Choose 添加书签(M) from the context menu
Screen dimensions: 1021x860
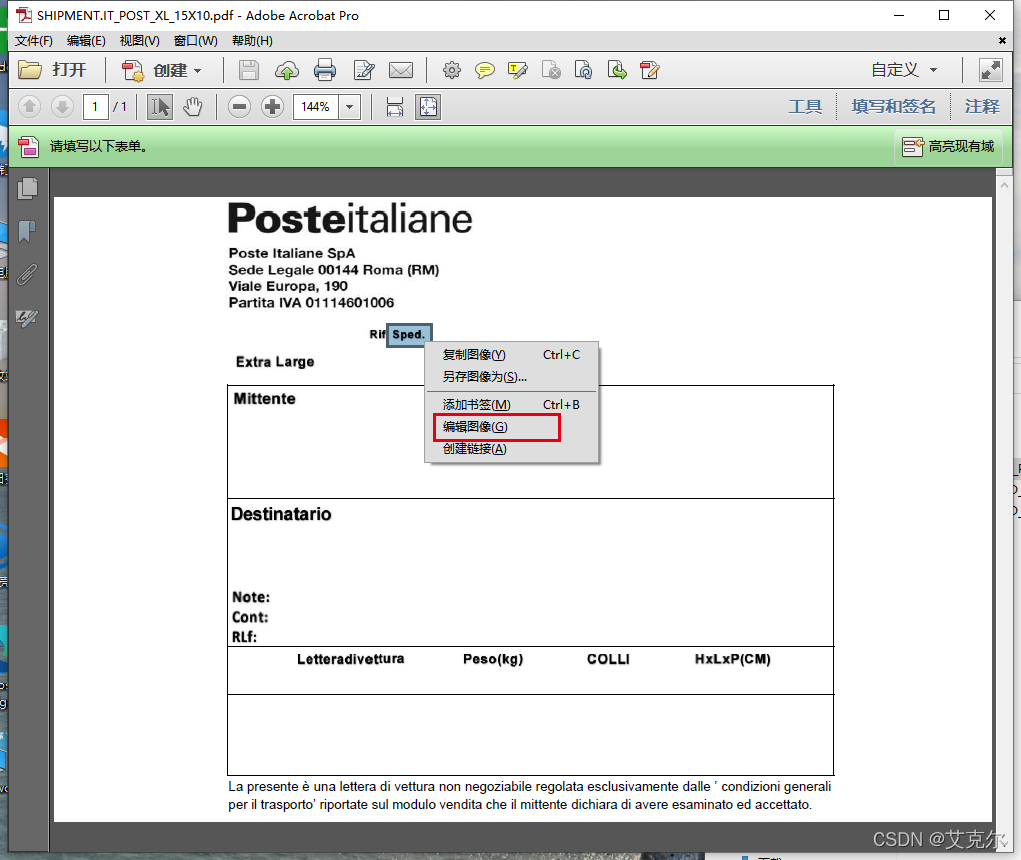(x=511, y=405)
